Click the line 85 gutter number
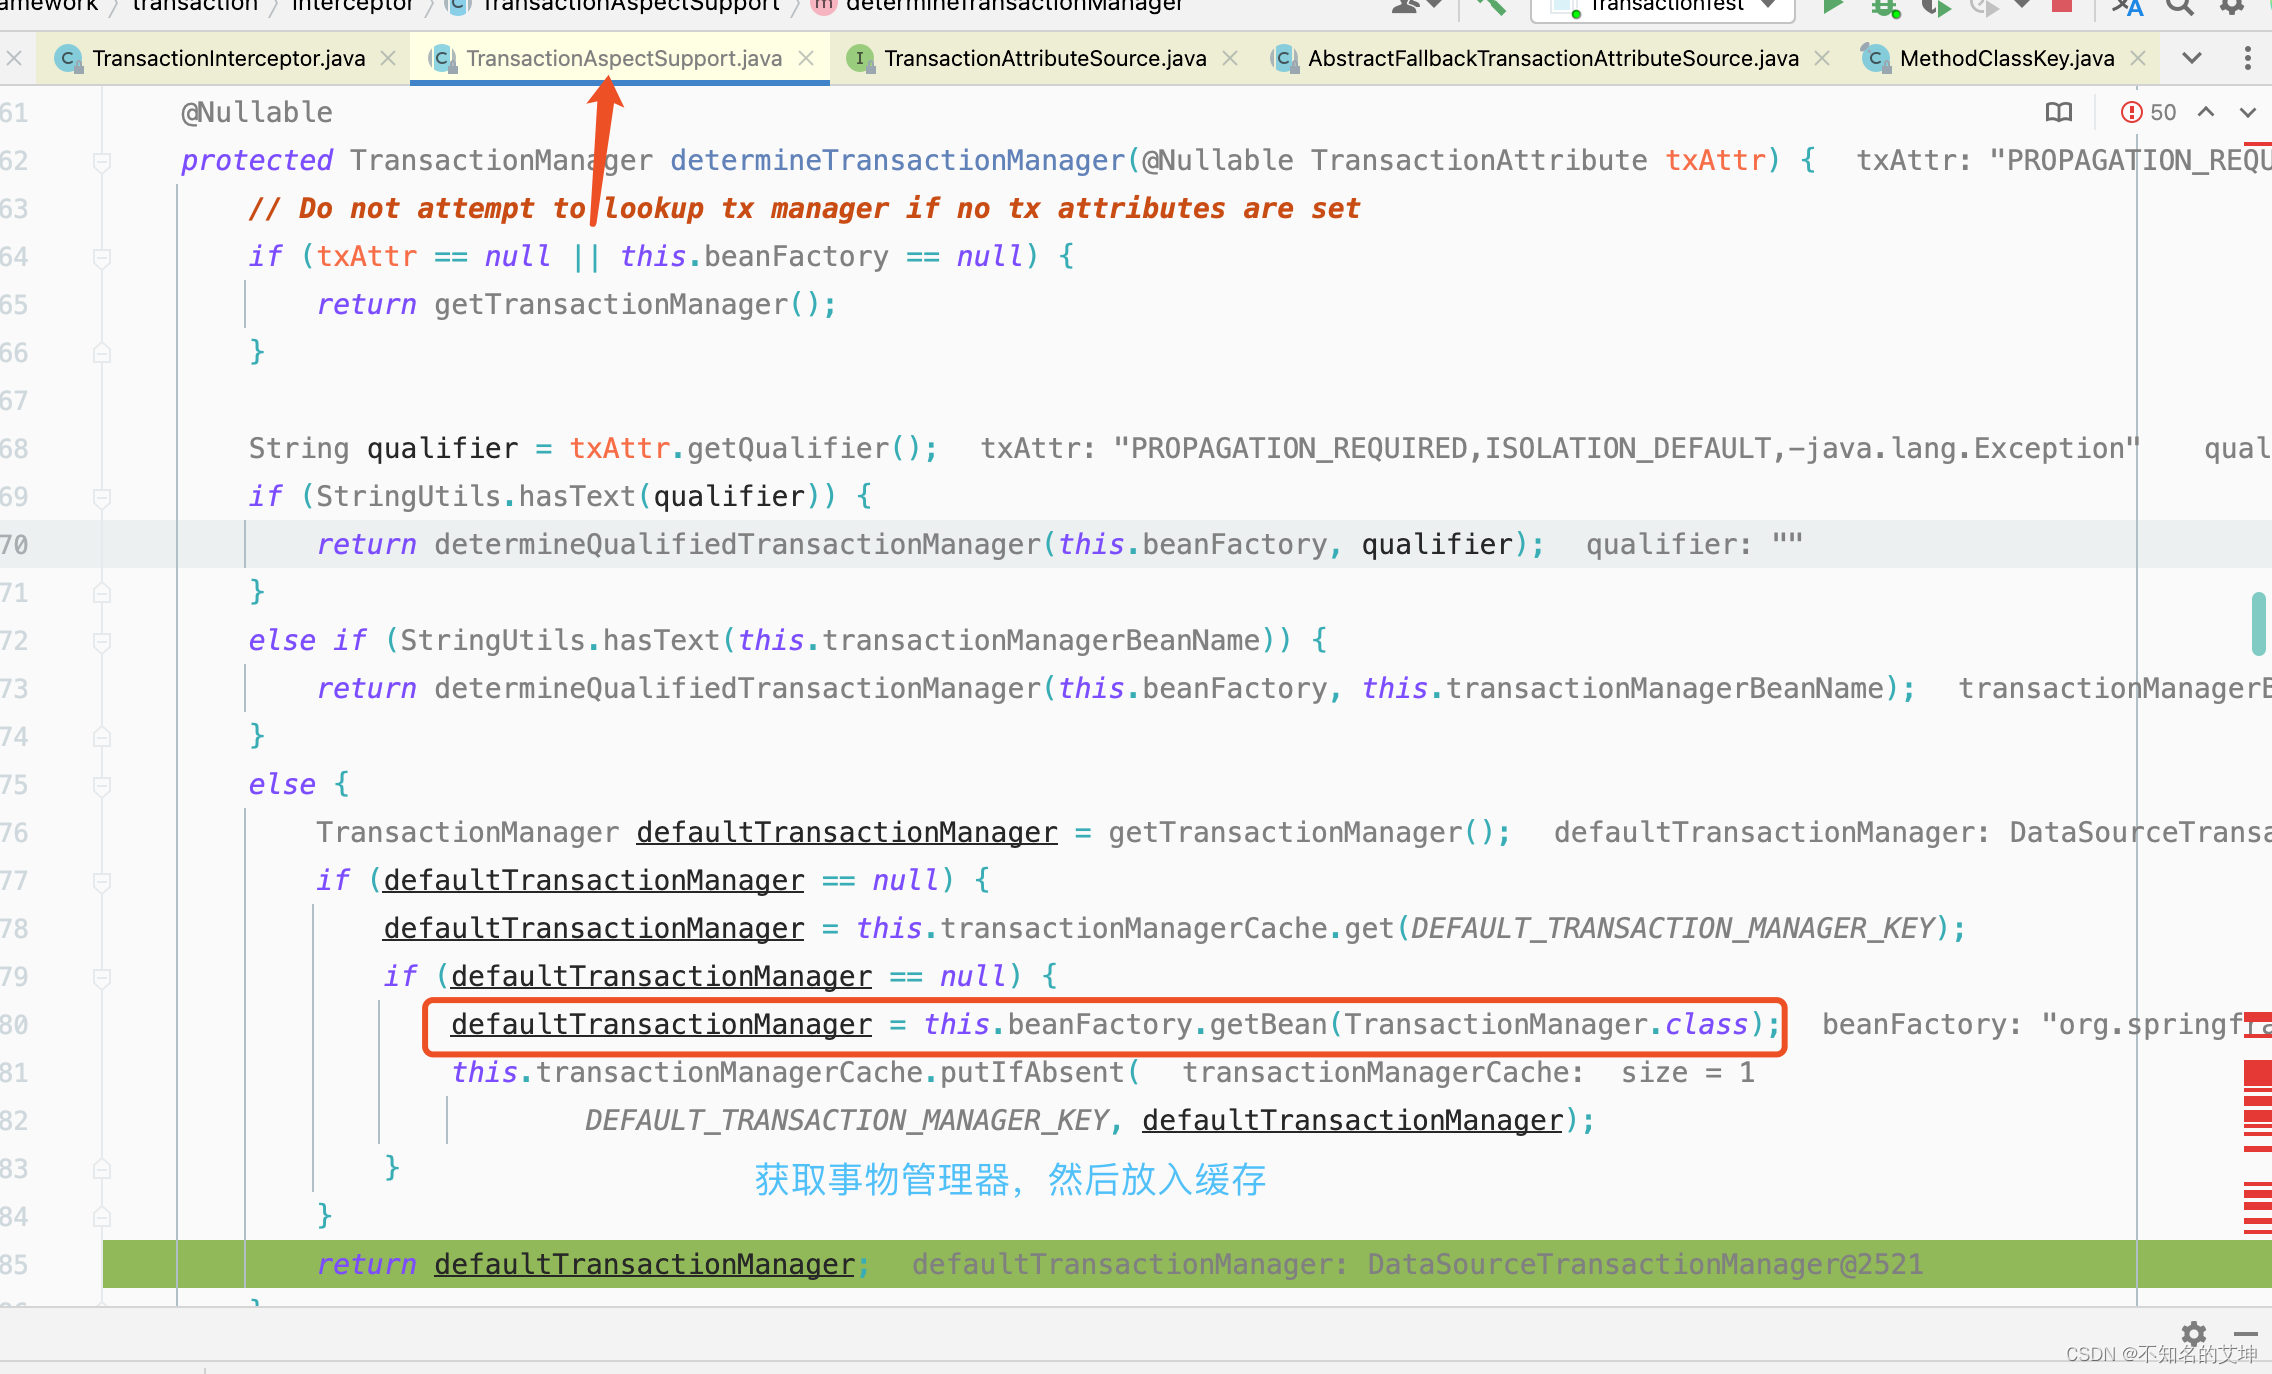Viewport: 2272px width, 1374px height. tap(14, 1264)
